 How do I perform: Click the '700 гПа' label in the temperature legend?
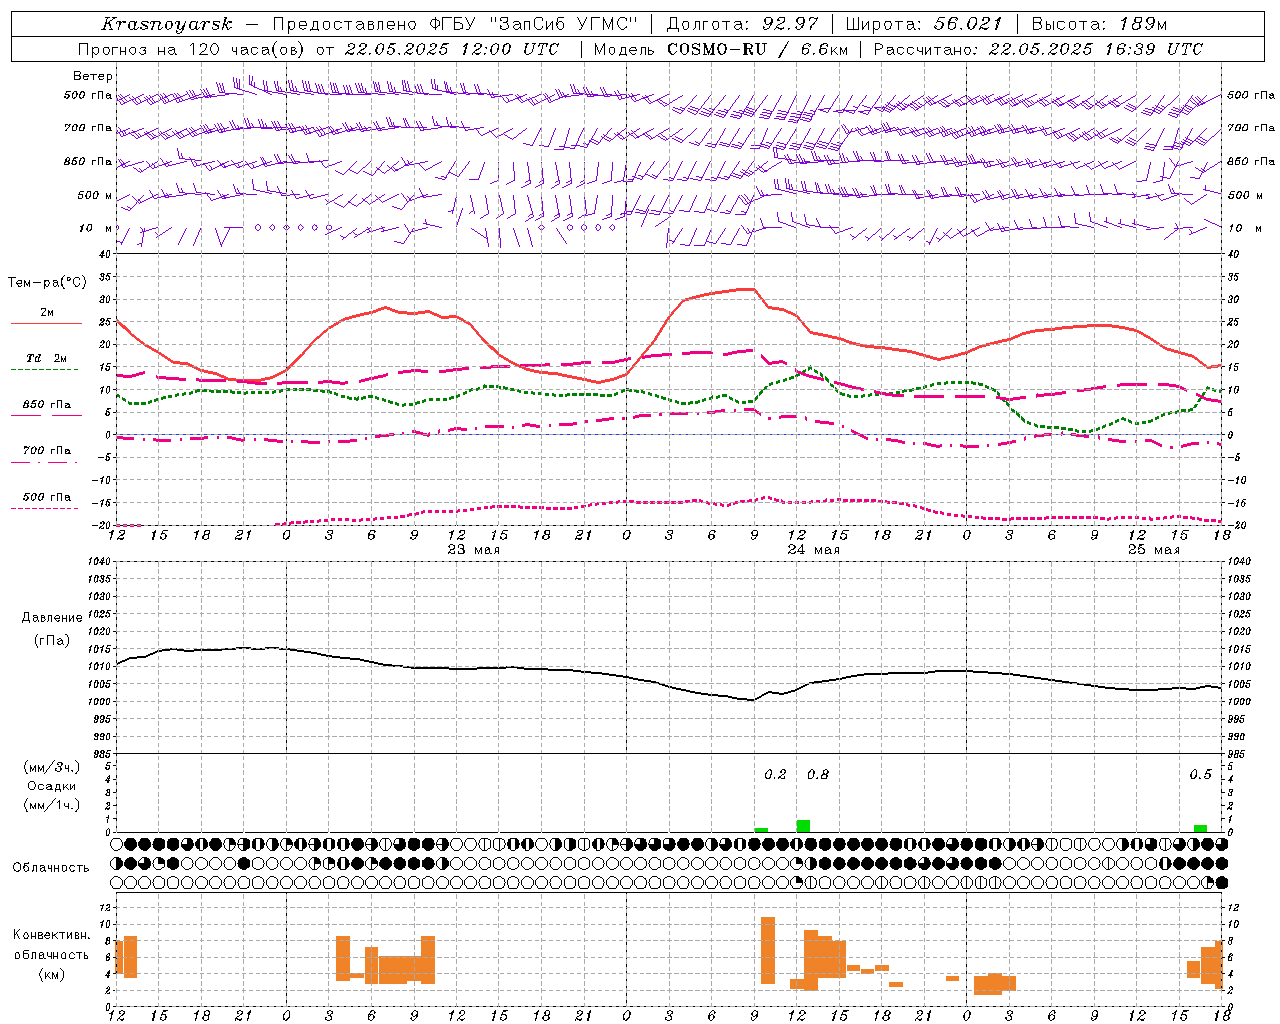coord(46,451)
